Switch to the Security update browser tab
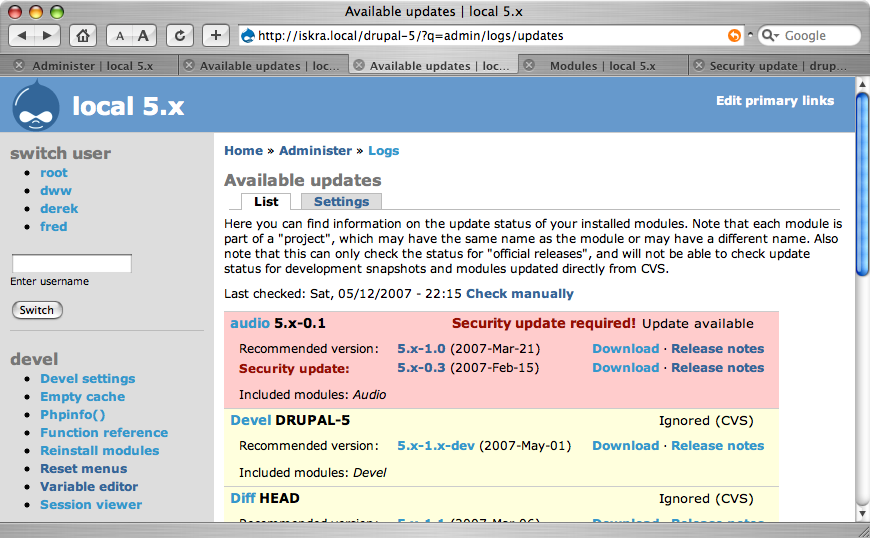This screenshot has height=538, width=870. [780, 66]
